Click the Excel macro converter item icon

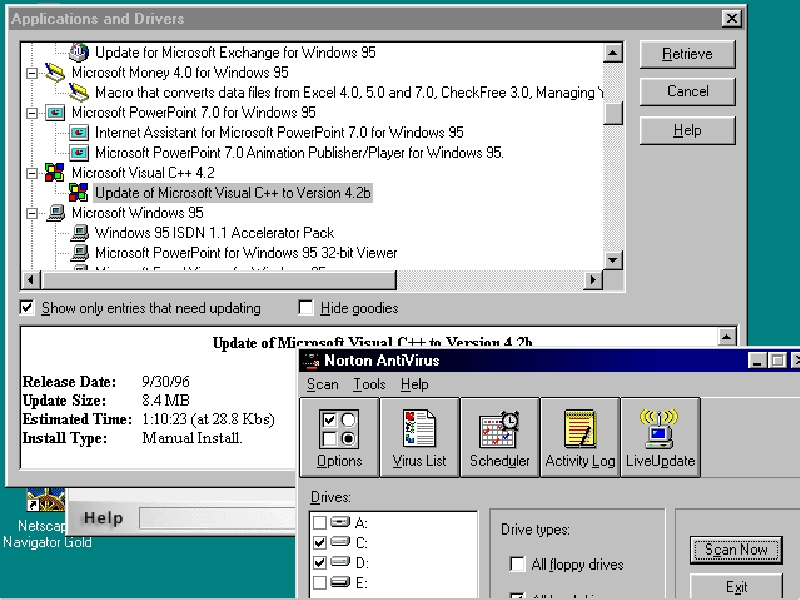79,92
